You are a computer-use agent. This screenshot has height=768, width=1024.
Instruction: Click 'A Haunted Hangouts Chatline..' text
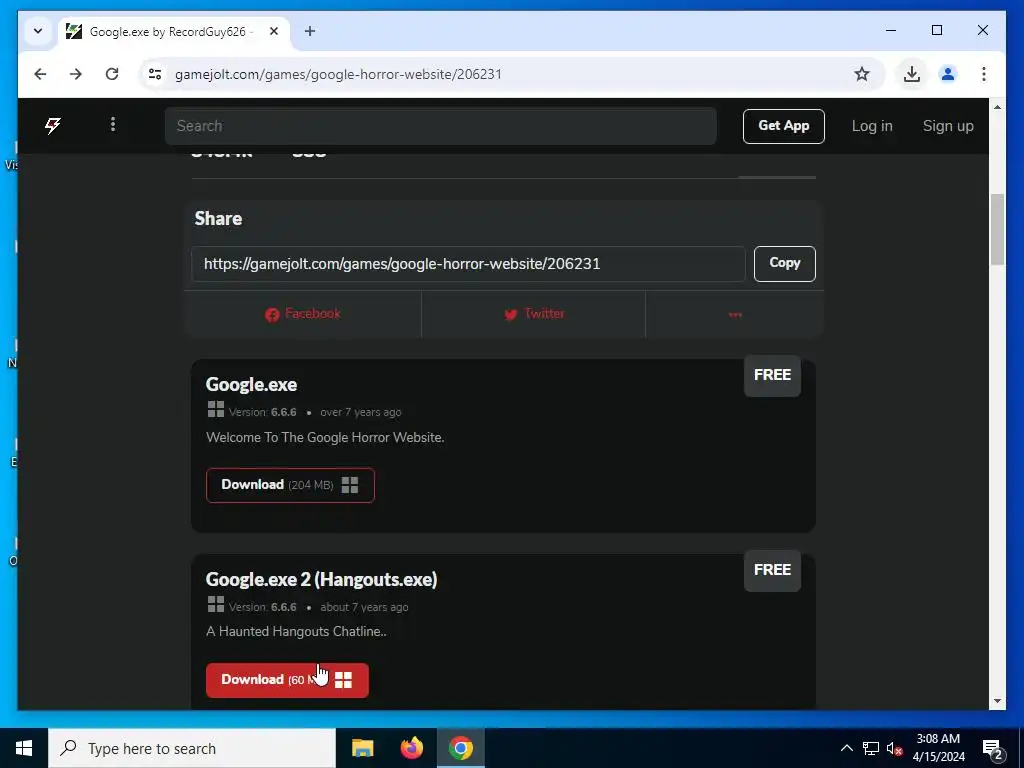296,632
